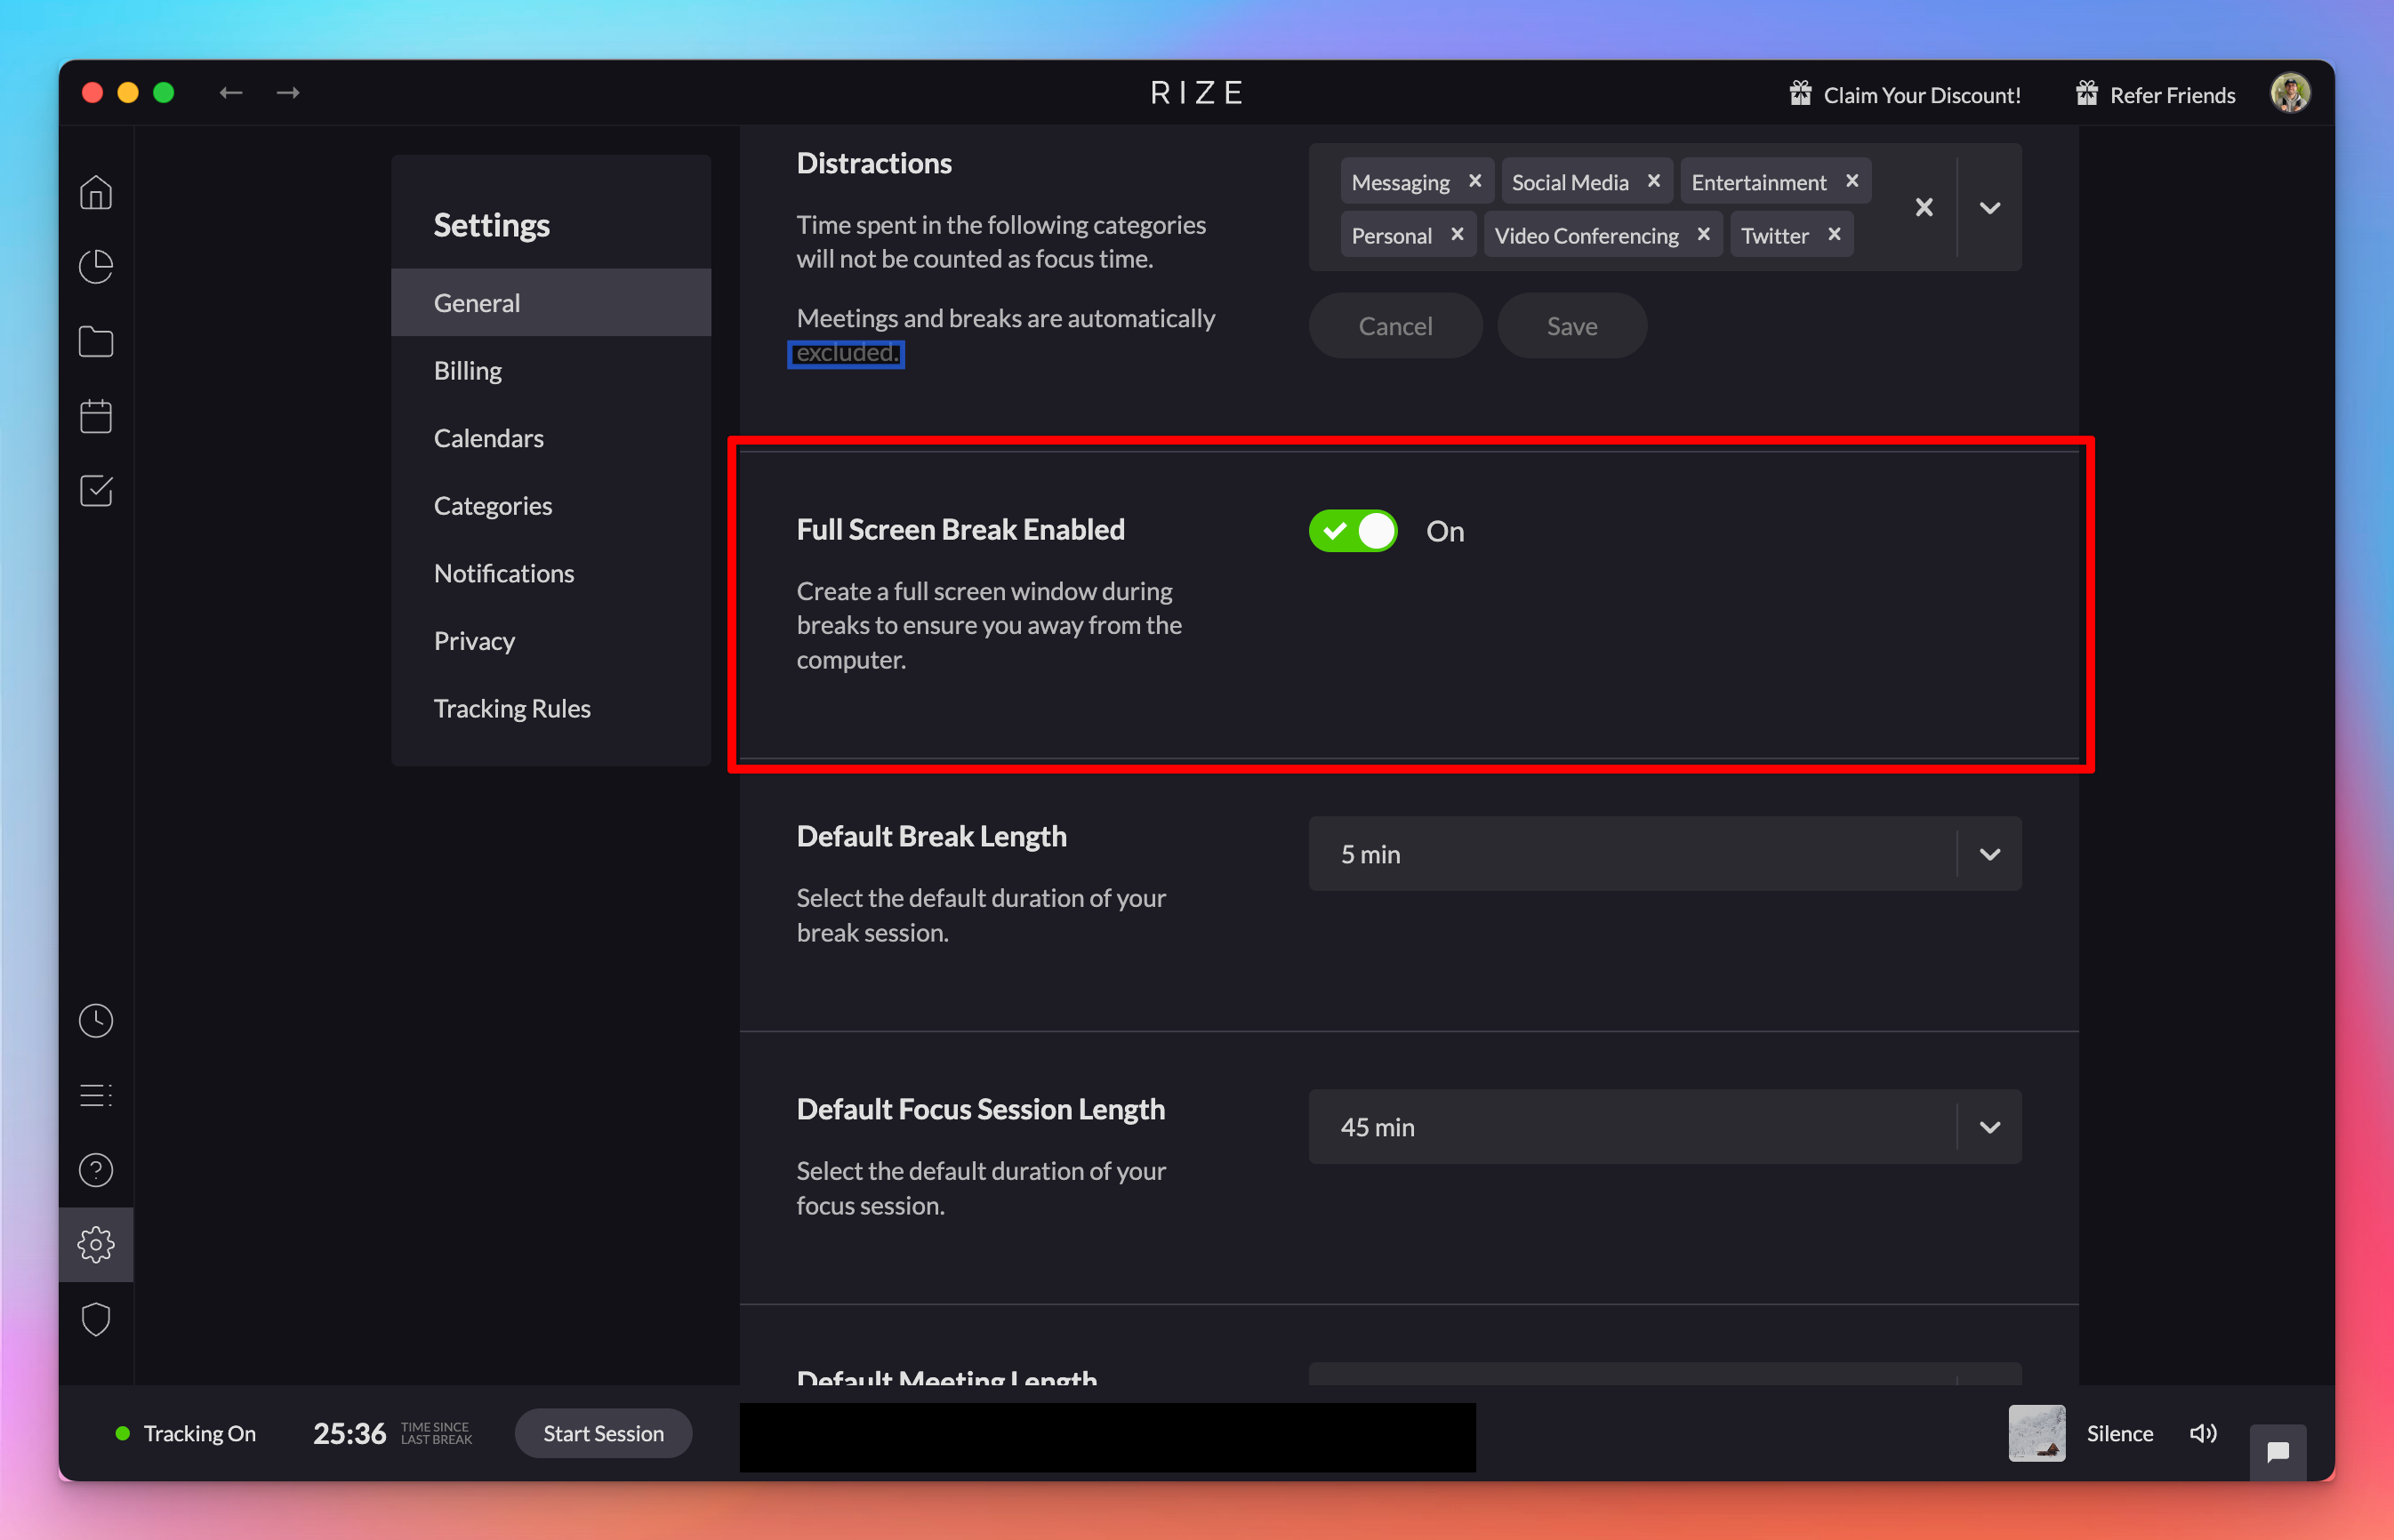The width and height of the screenshot is (2394, 1540).
Task: Remove the Messaging distraction tag
Action: pyautogui.click(x=1475, y=181)
